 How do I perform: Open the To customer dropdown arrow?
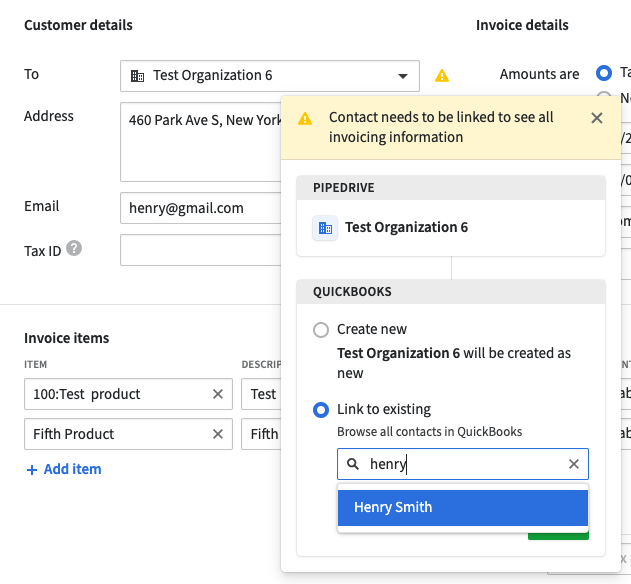click(402, 76)
